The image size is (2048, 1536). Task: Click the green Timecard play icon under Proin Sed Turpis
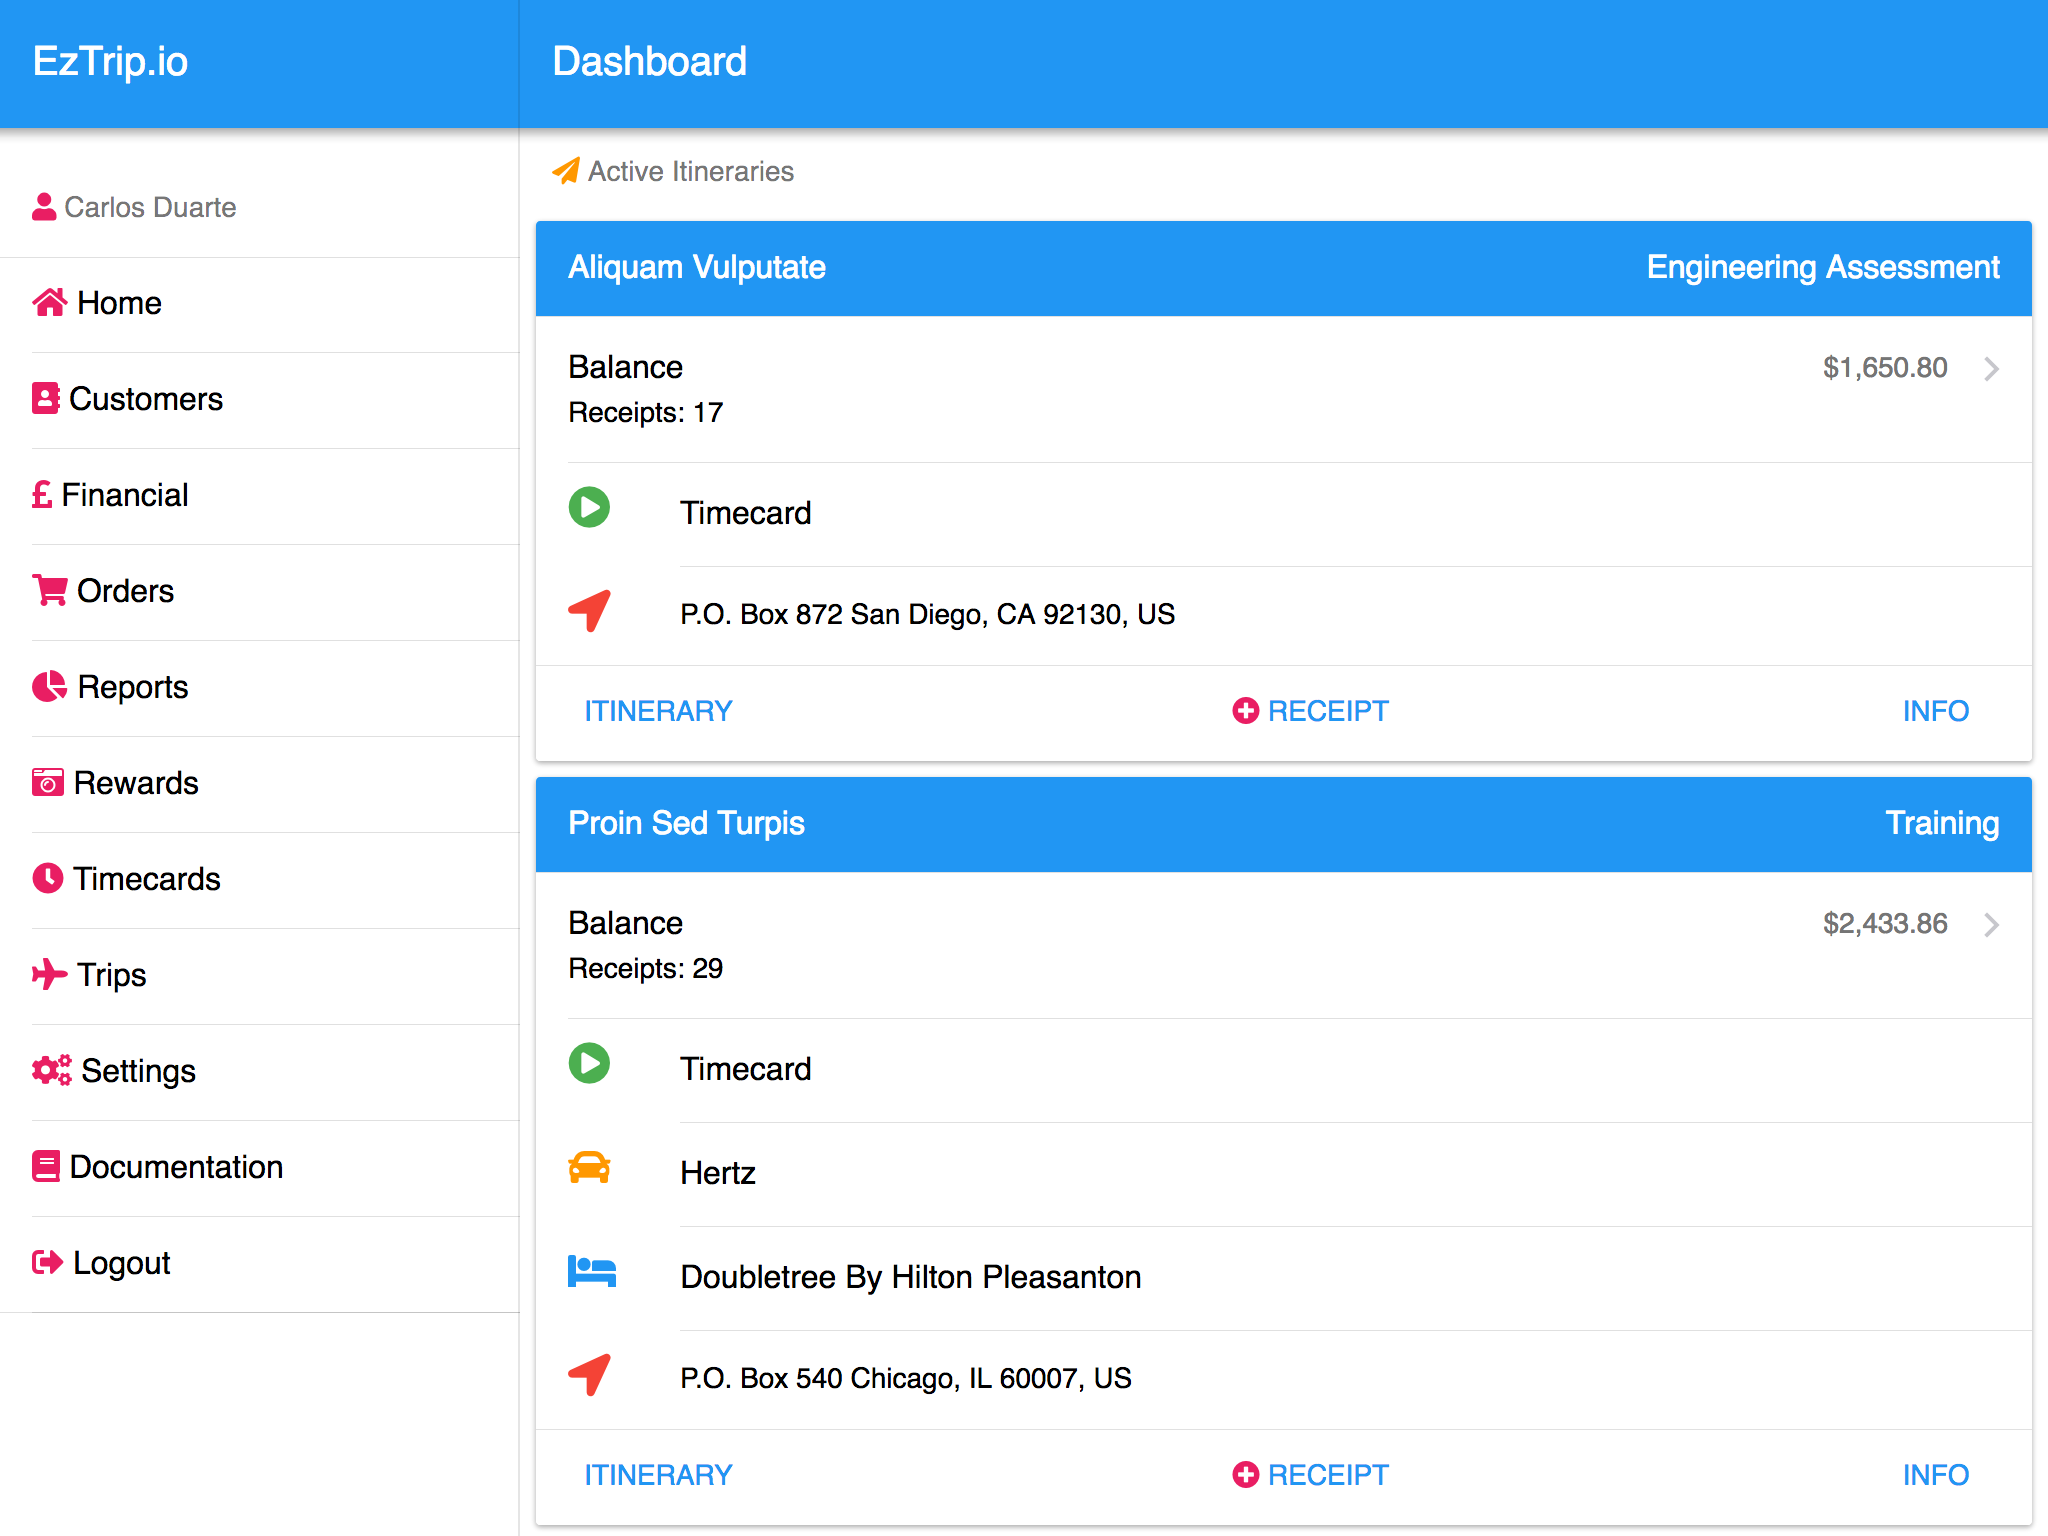pos(589,1063)
